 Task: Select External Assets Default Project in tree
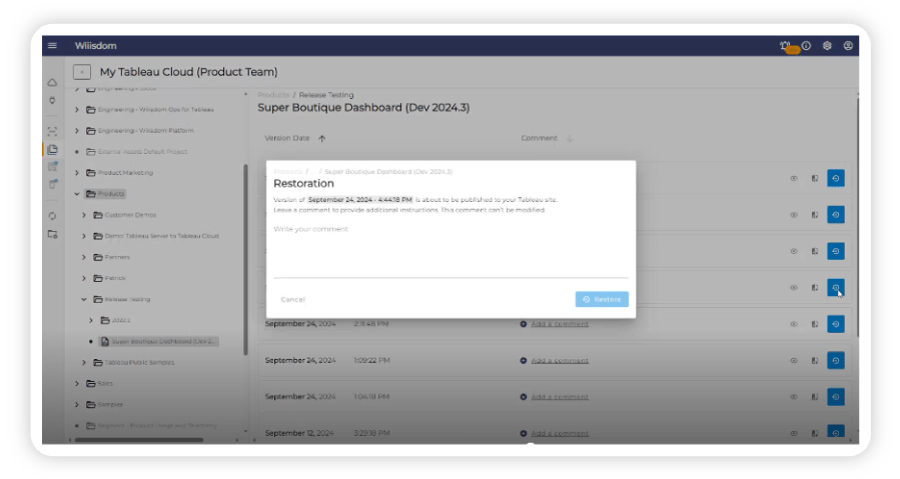tap(142, 152)
